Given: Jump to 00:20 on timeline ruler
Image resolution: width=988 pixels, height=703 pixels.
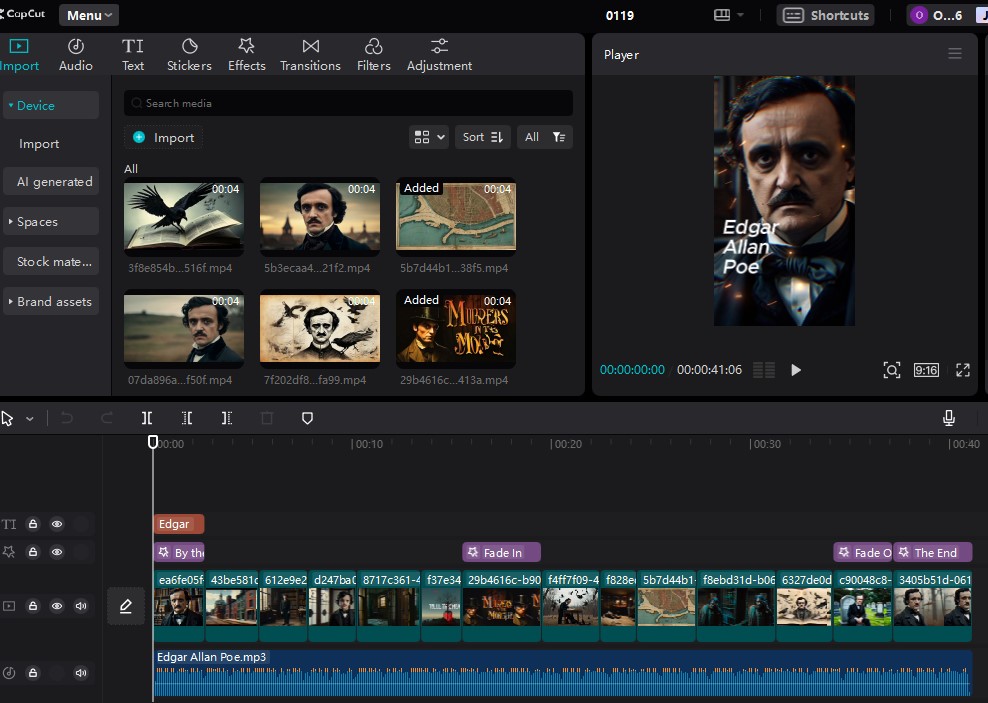Looking at the screenshot, I should point(566,444).
